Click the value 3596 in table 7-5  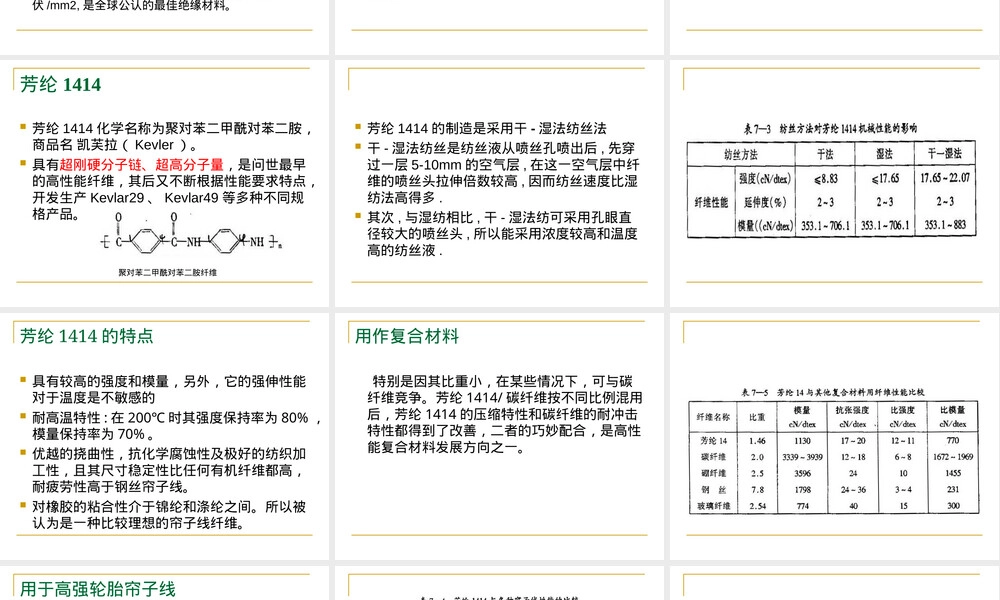tap(802, 473)
